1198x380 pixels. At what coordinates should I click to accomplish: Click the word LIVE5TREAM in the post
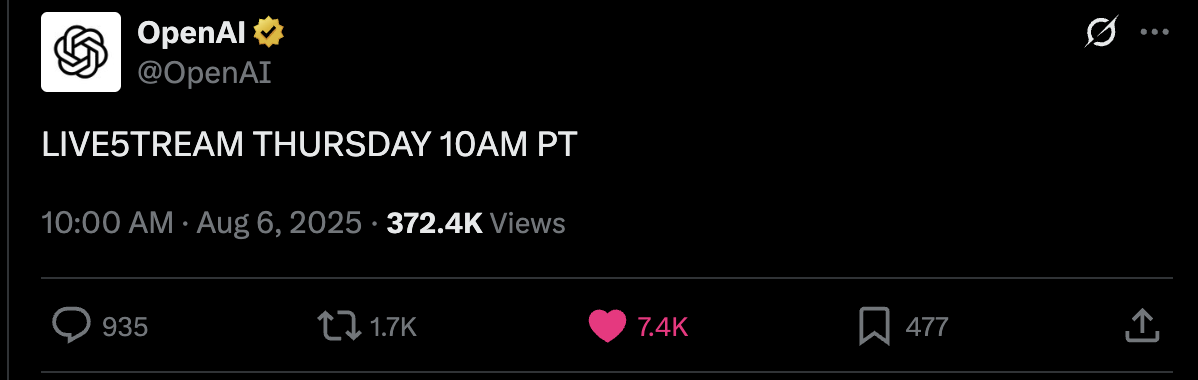[143, 145]
